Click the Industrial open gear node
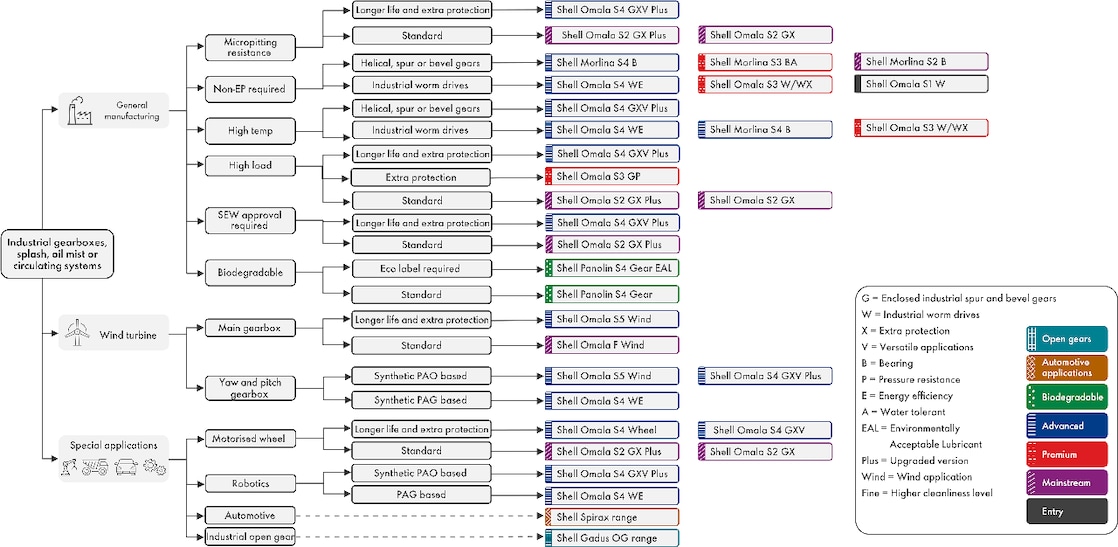The width and height of the screenshot is (1118, 547). [x=250, y=535]
